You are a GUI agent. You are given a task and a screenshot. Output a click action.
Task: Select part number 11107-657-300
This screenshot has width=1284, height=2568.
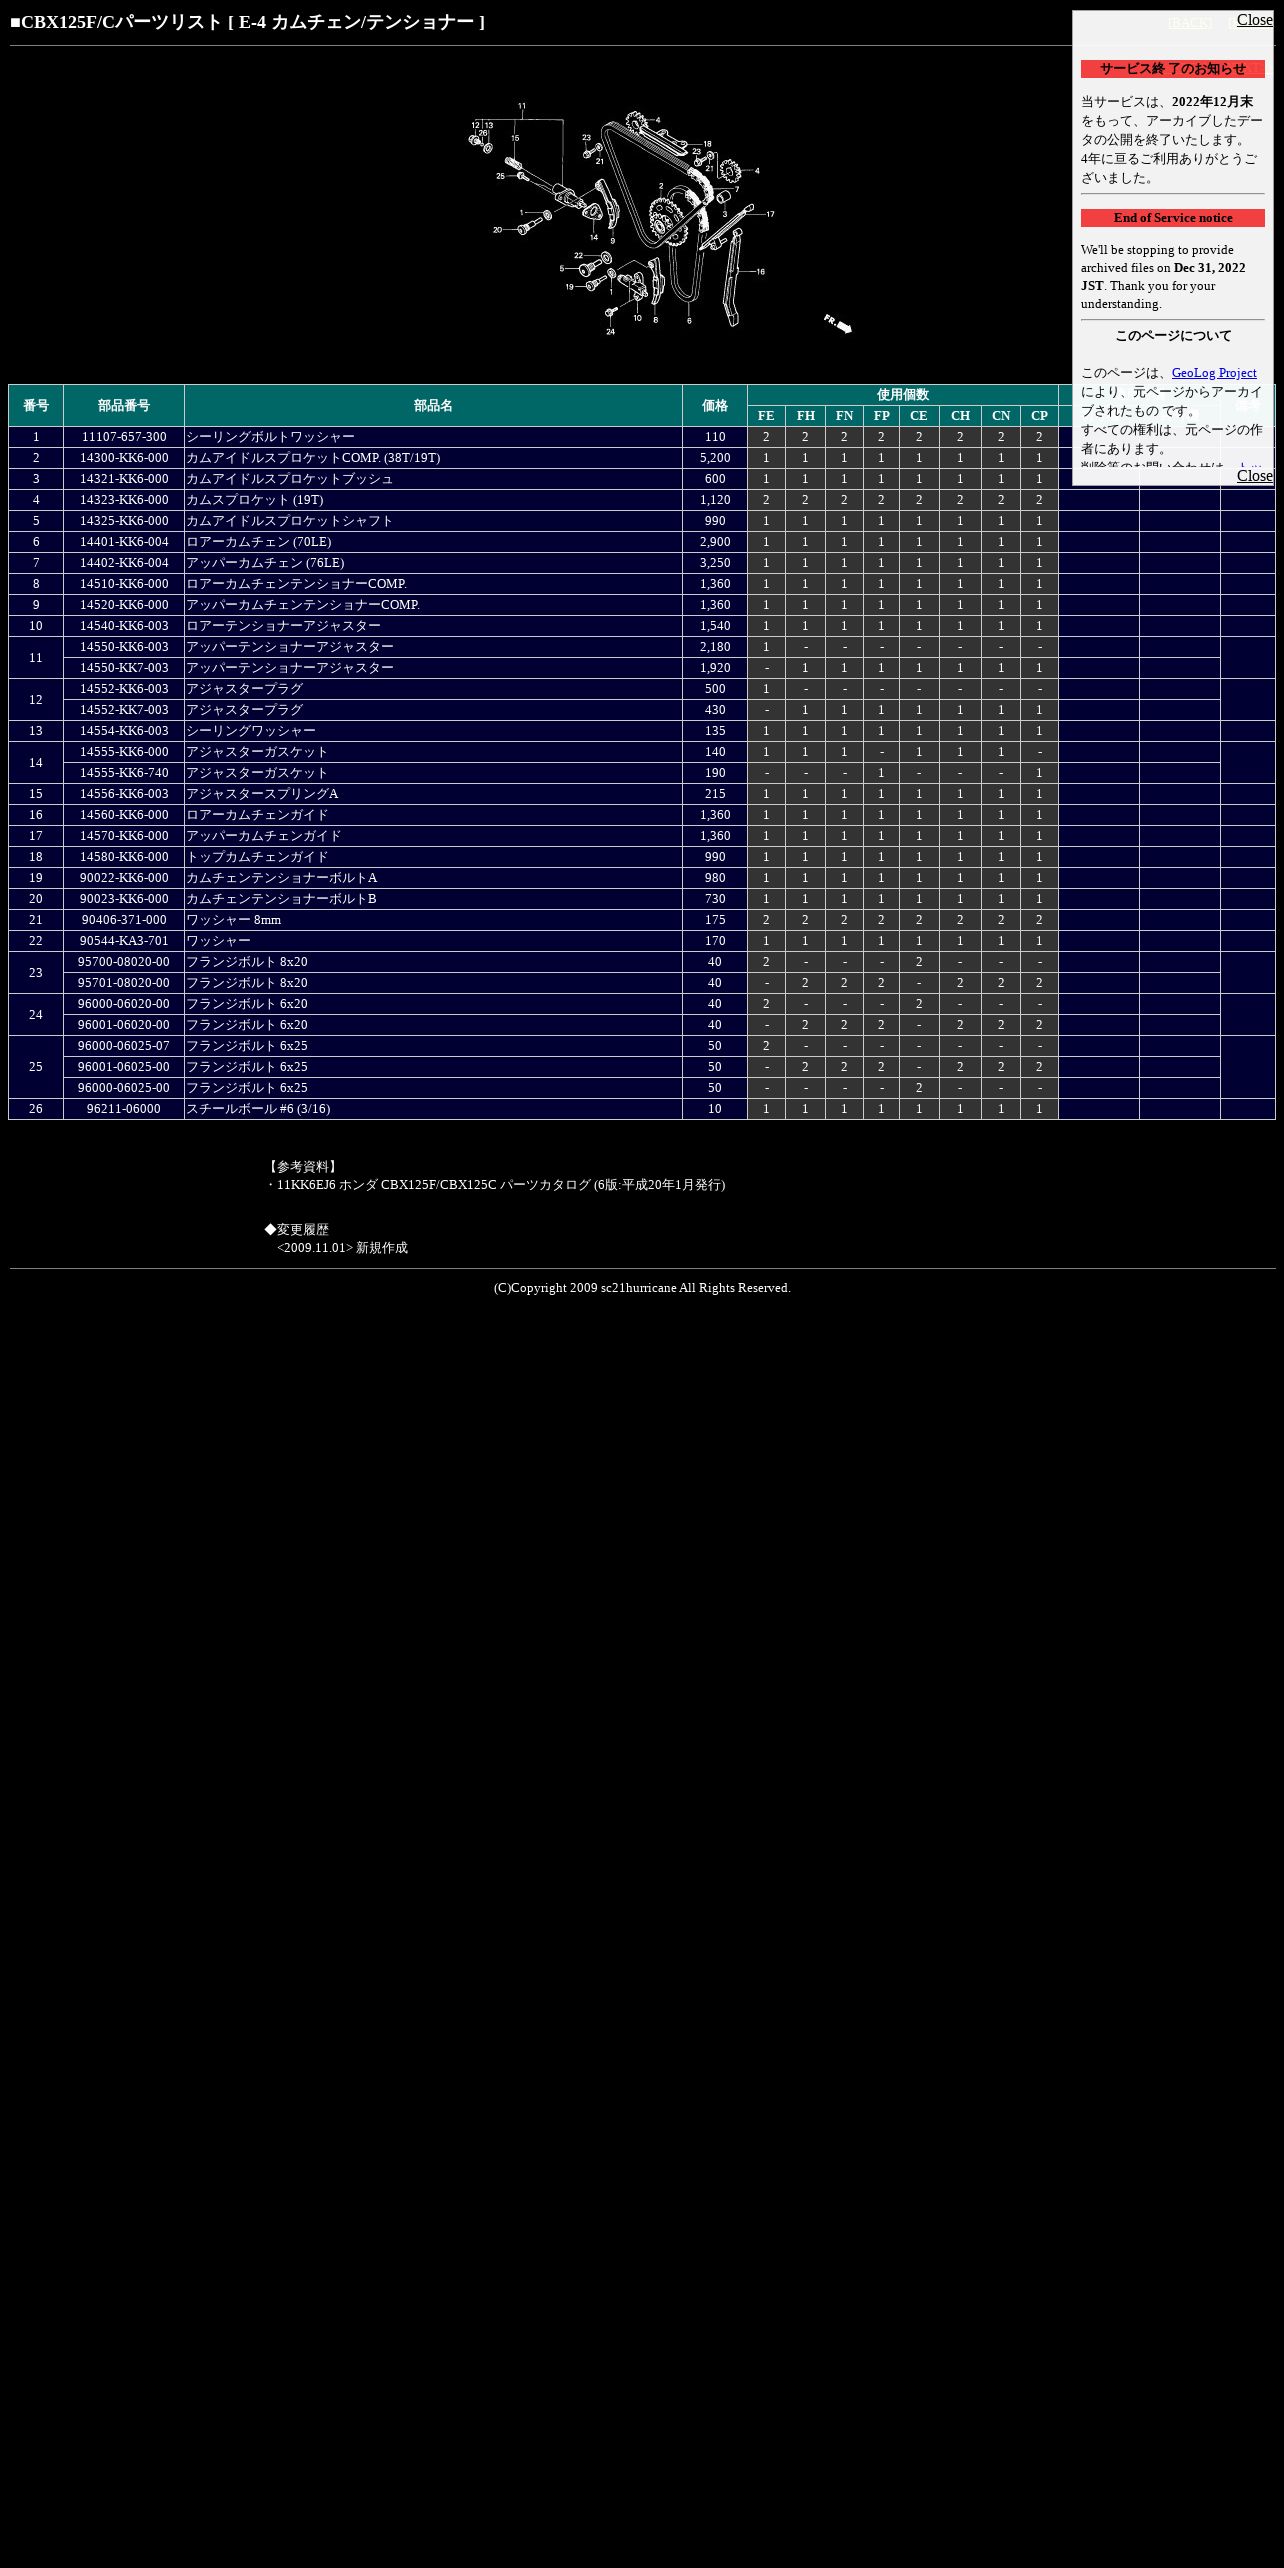[x=124, y=437]
